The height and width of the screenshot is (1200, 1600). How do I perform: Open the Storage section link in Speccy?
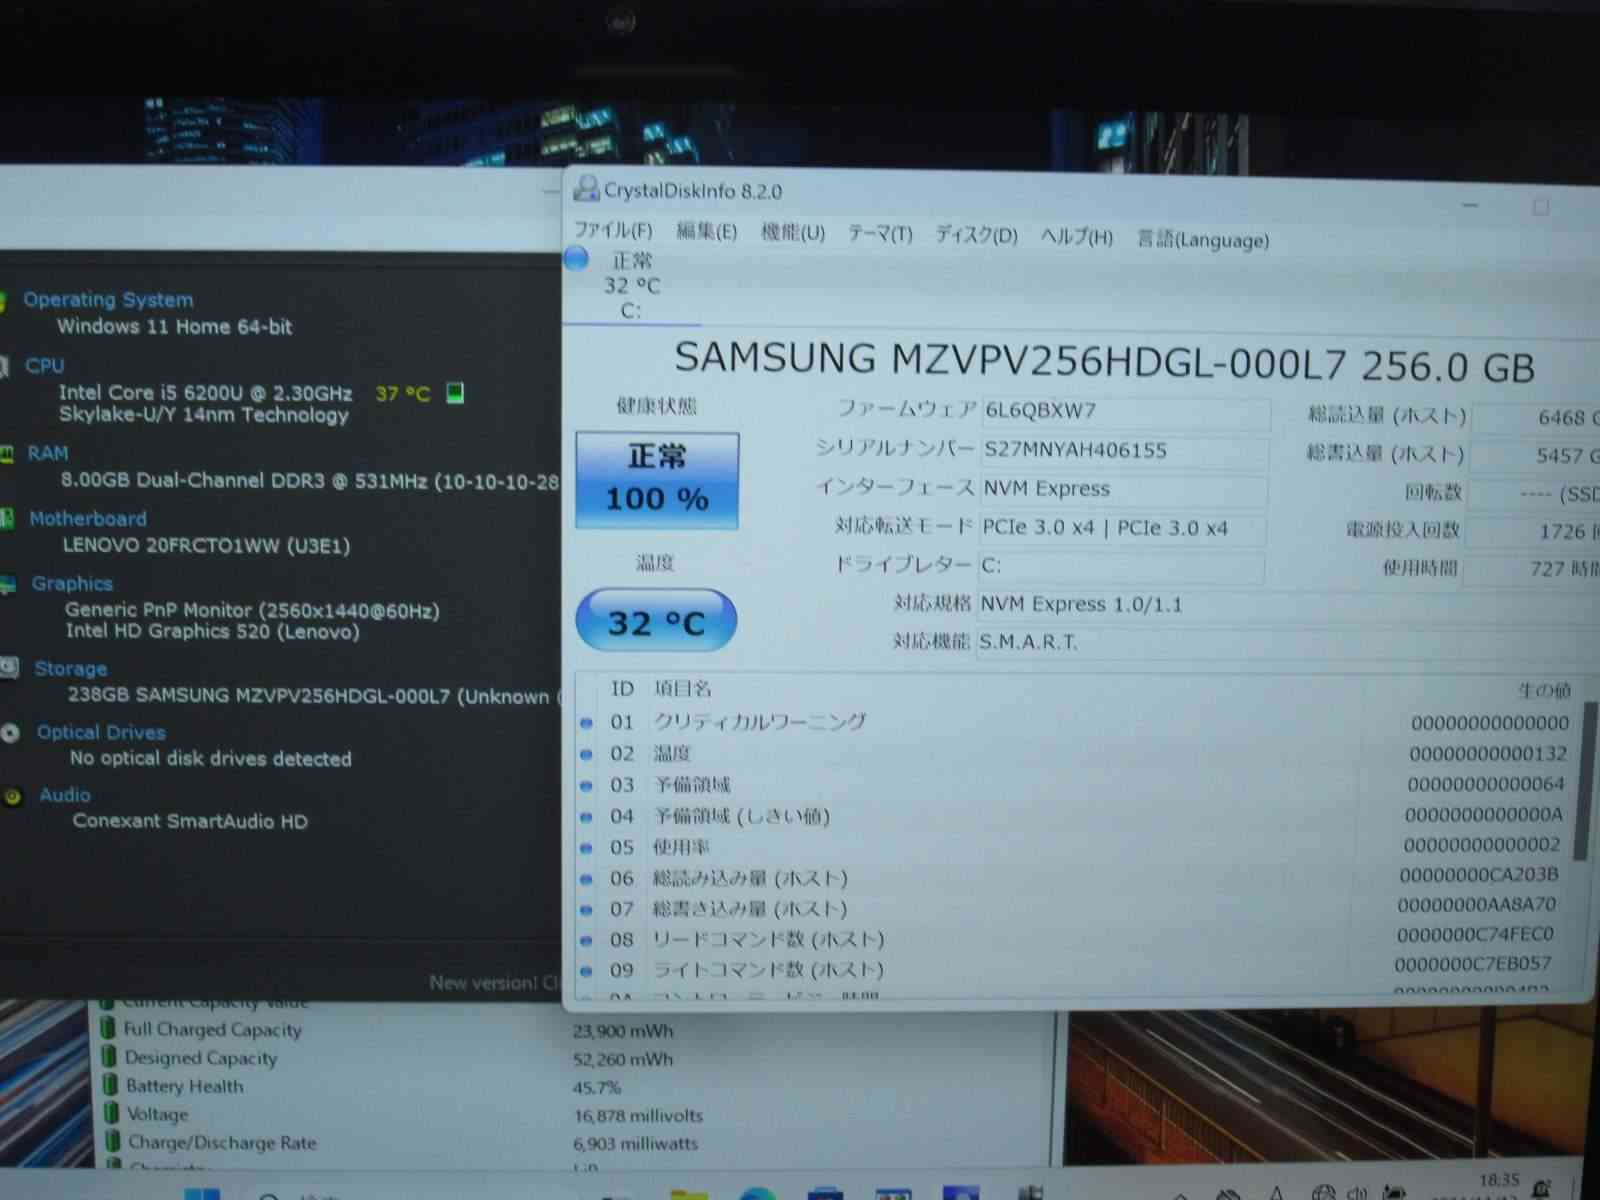(x=70, y=669)
